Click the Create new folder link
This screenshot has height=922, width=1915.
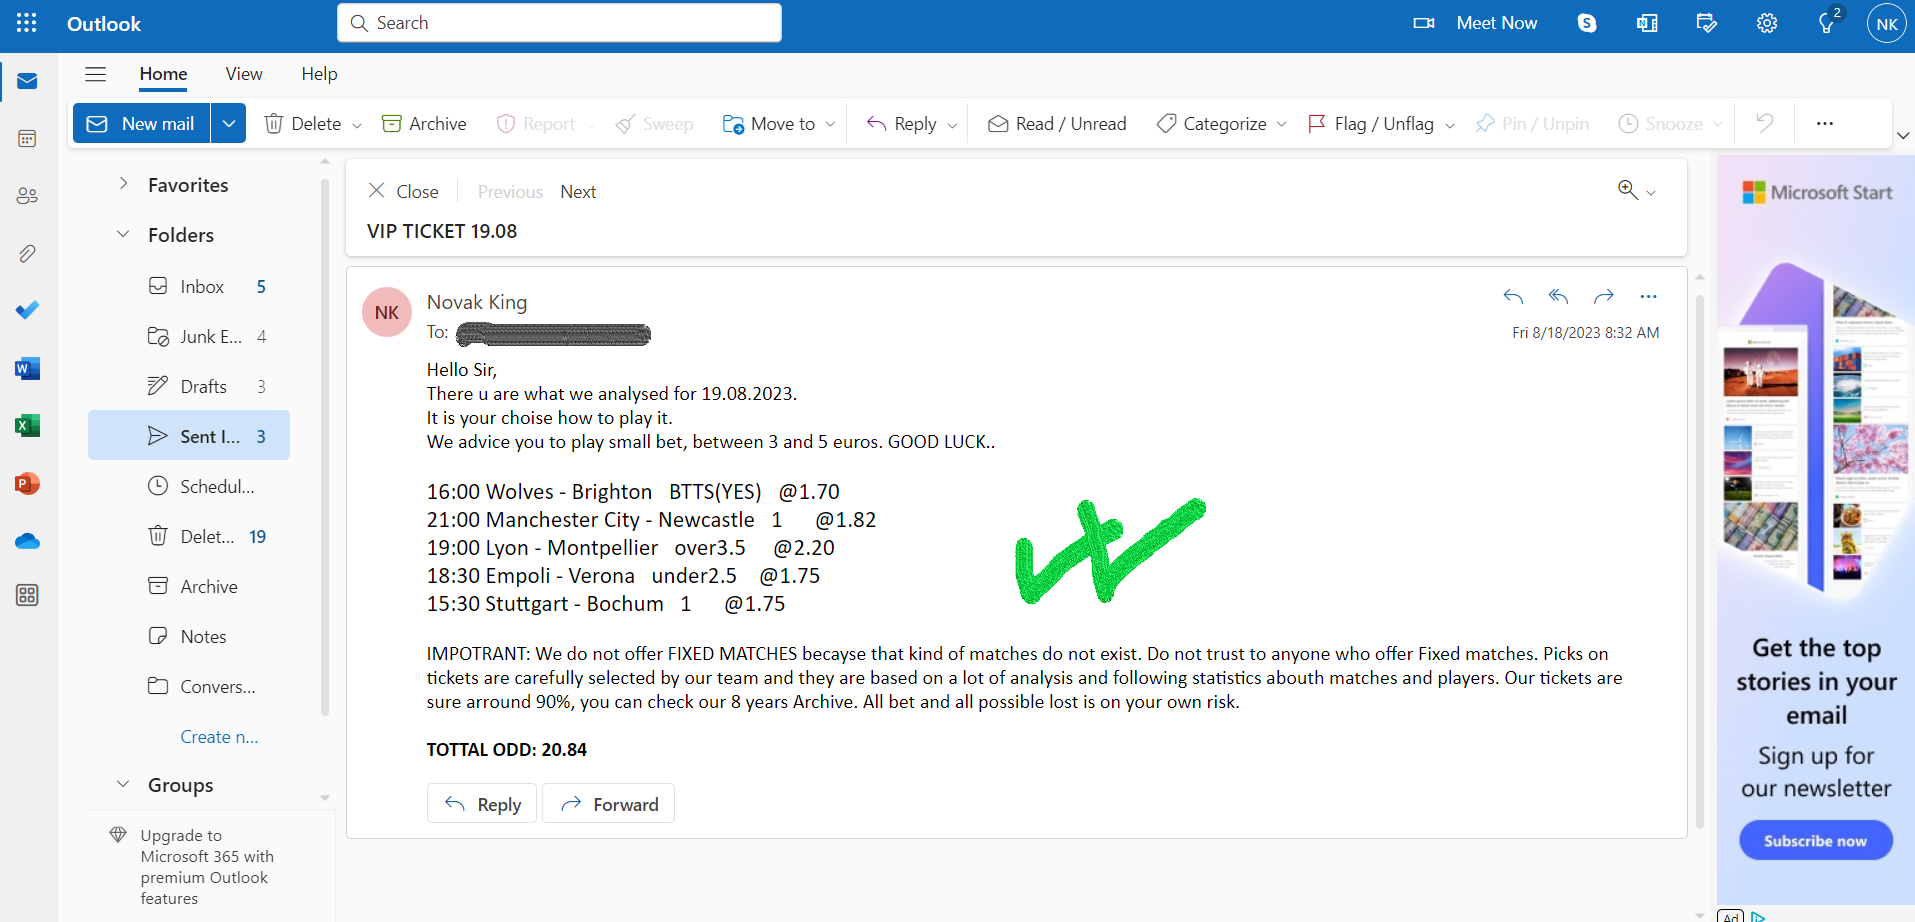pyautogui.click(x=219, y=736)
